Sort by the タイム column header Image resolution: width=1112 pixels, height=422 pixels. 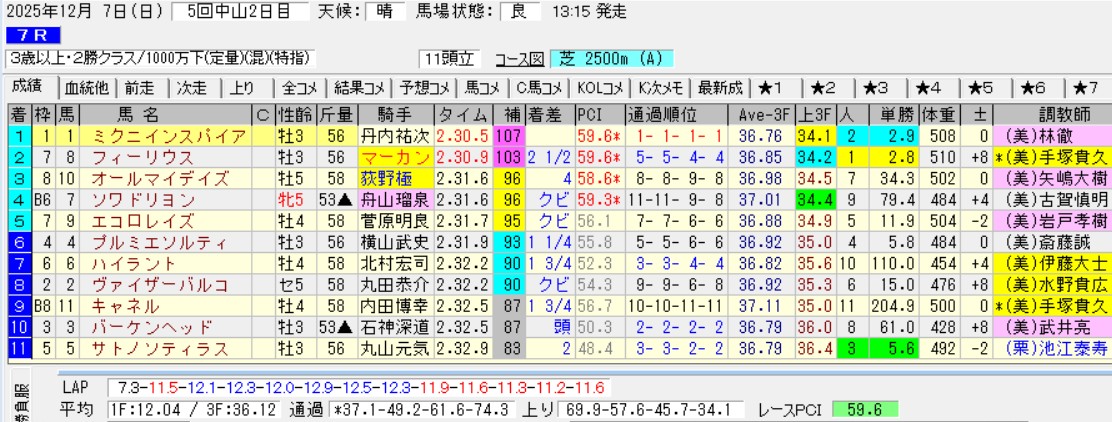(x=464, y=113)
